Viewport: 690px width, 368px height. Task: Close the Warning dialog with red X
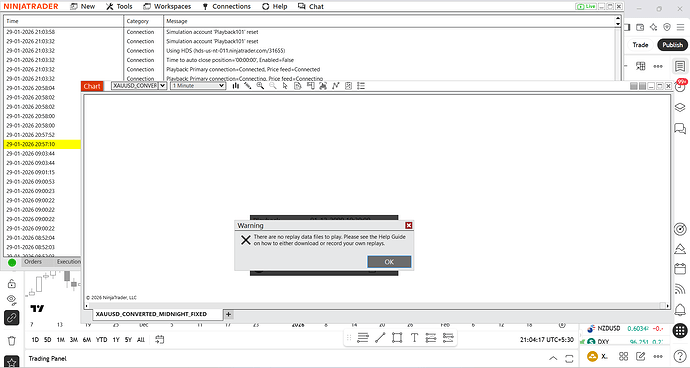coord(409,225)
